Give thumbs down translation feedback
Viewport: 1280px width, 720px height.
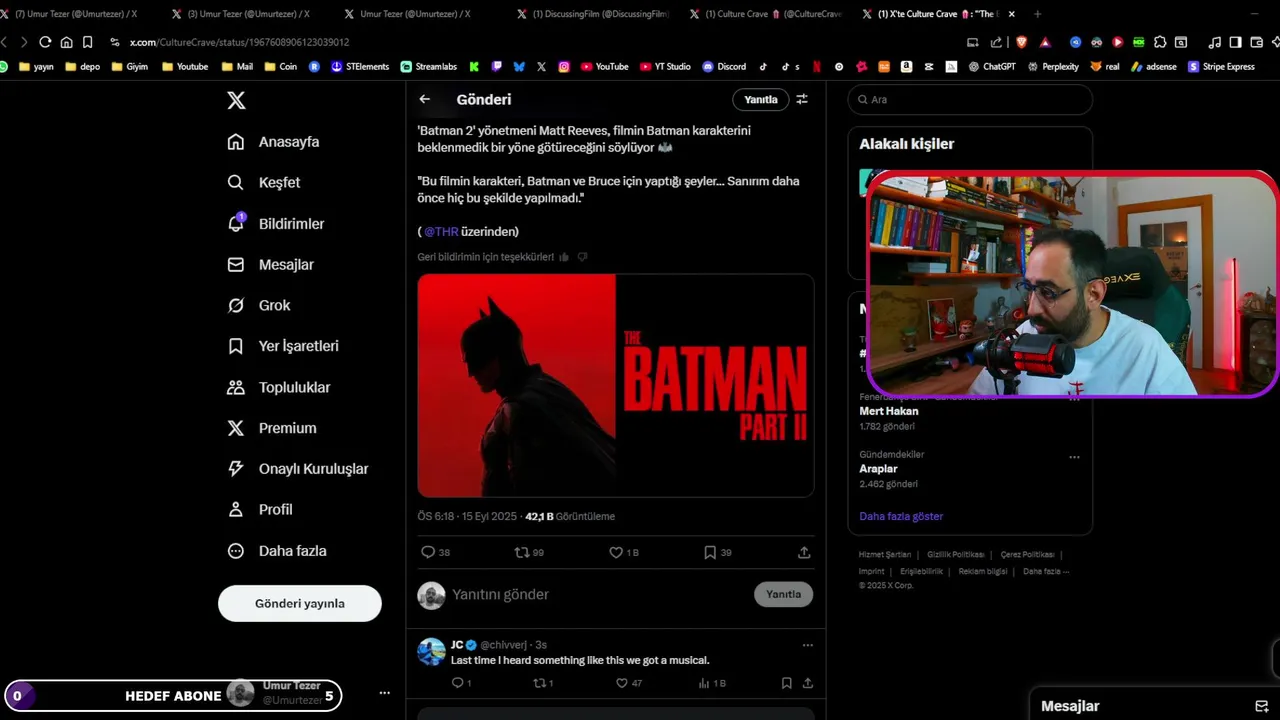pyautogui.click(x=582, y=257)
